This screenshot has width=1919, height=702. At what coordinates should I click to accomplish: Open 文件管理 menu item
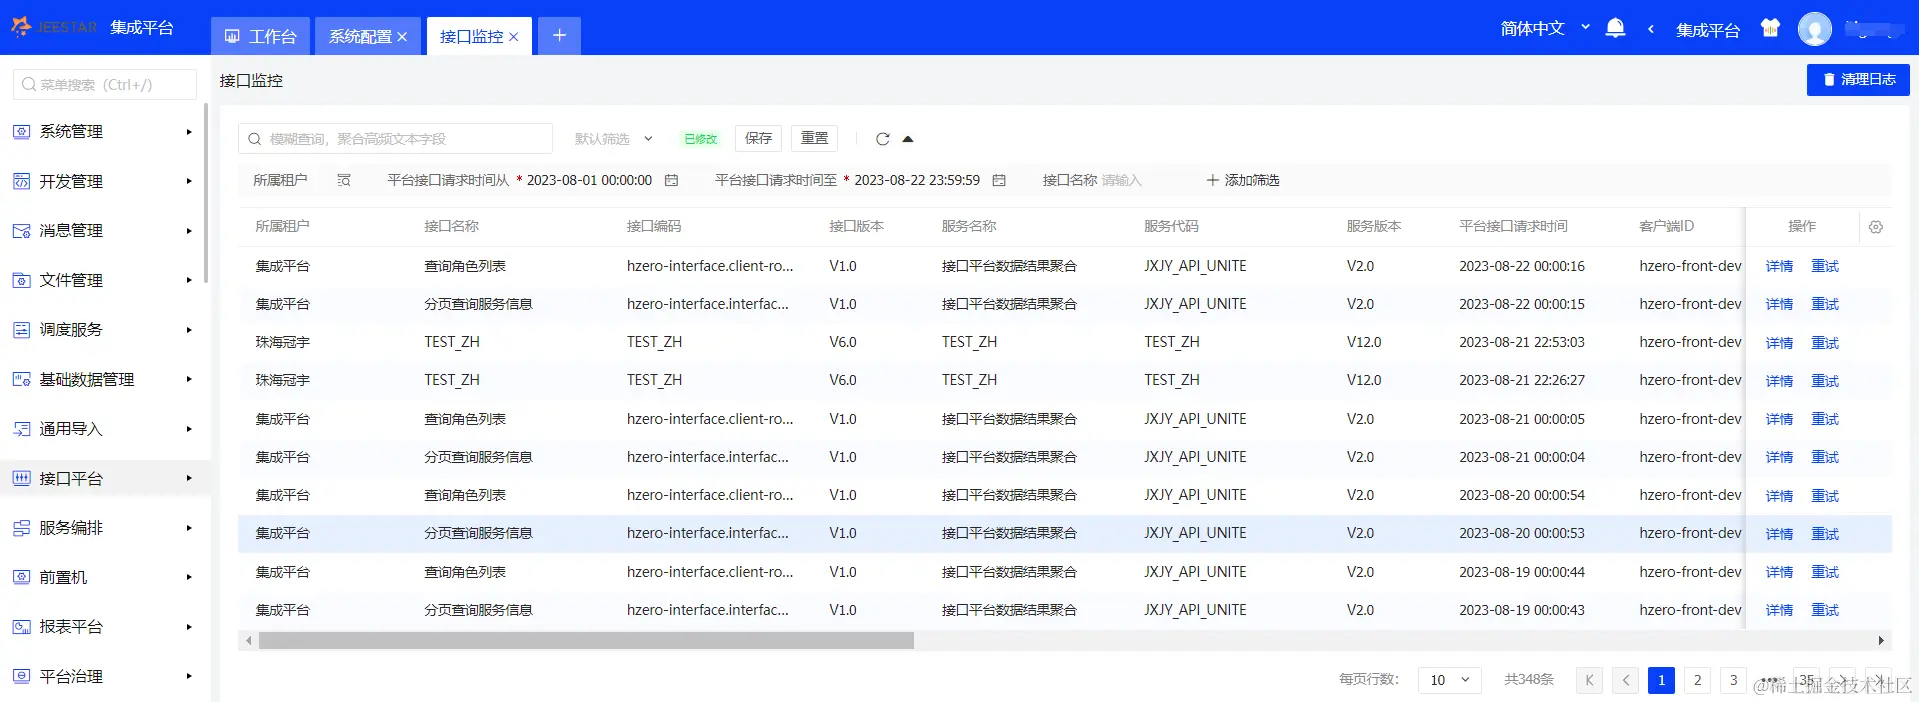(x=105, y=280)
